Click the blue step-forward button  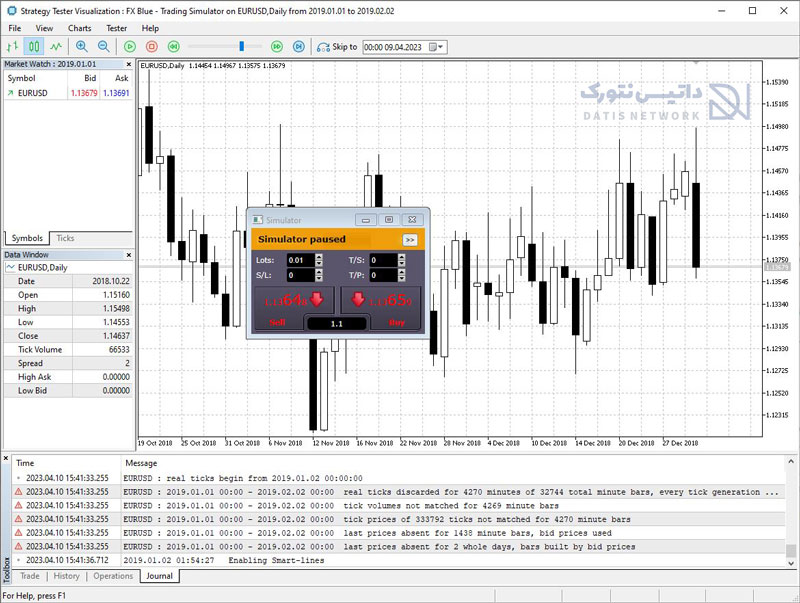(299, 47)
